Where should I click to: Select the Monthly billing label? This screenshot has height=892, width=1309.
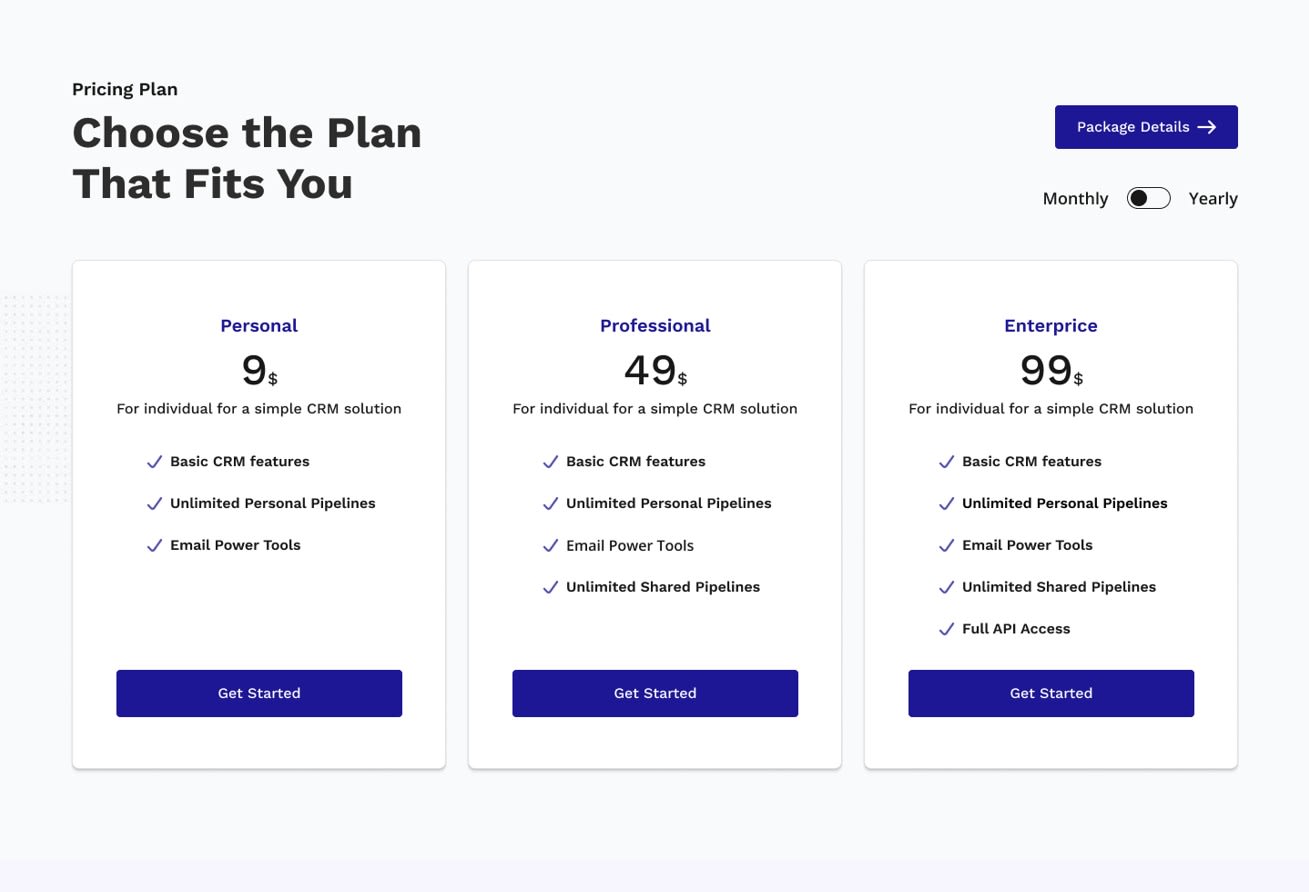click(x=1075, y=199)
